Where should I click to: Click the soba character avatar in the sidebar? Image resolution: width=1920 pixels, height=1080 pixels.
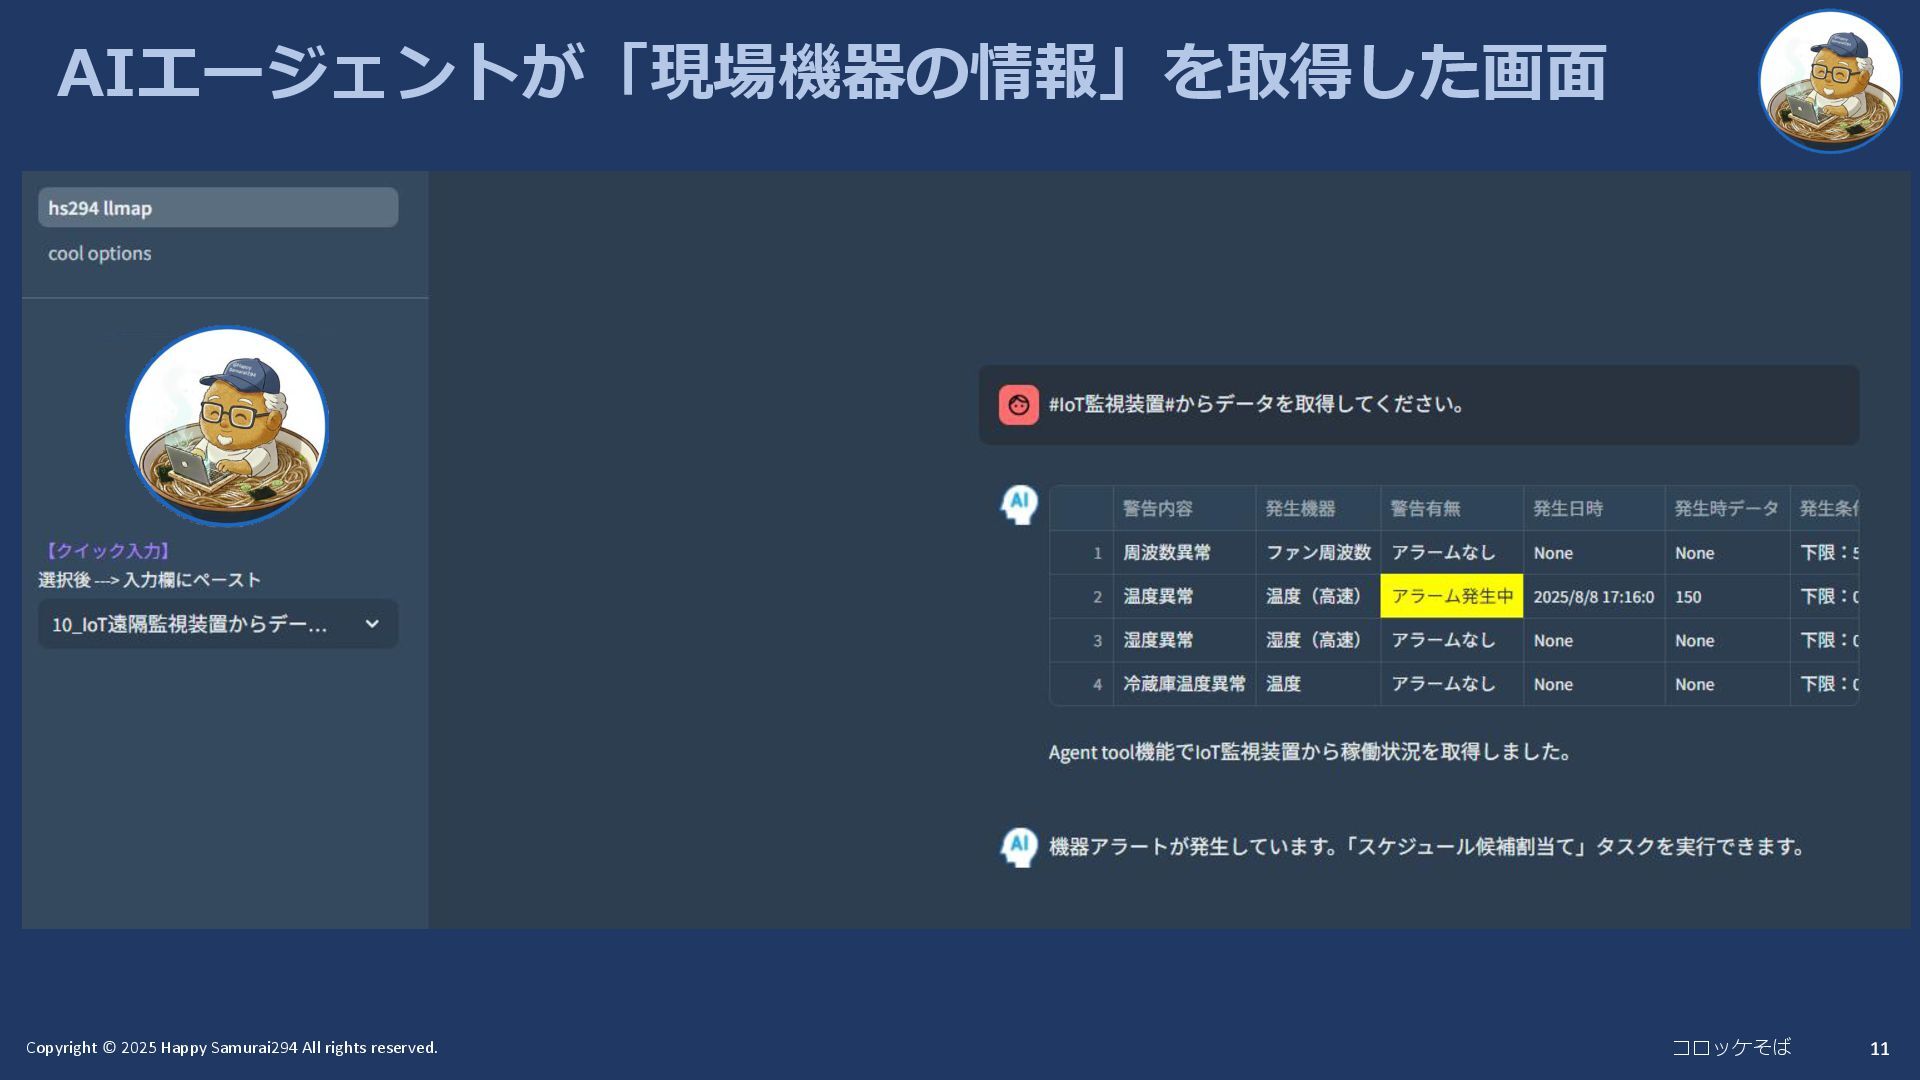tap(227, 426)
